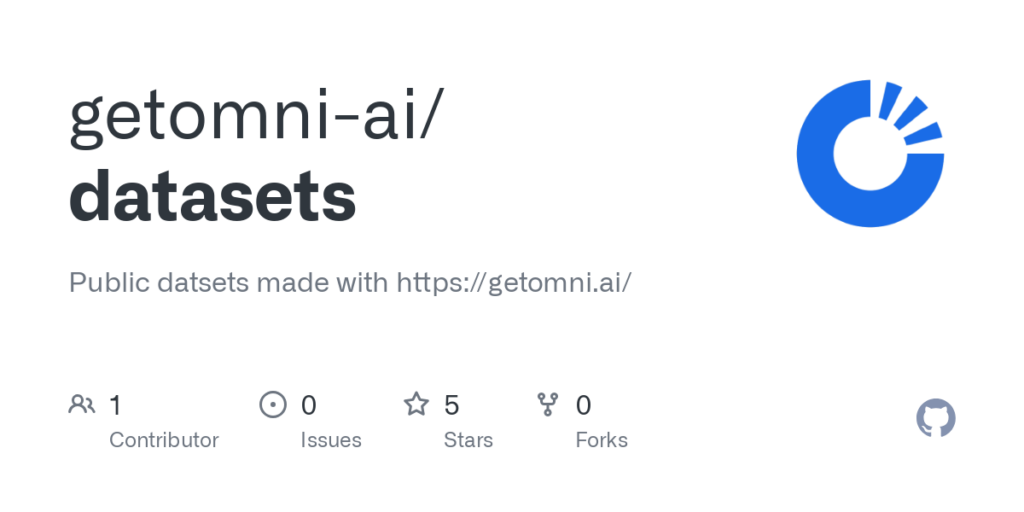Image resolution: width=1024 pixels, height=512 pixels.
Task: Select the 'Public datsets made with' text
Action: pyautogui.click(x=228, y=283)
